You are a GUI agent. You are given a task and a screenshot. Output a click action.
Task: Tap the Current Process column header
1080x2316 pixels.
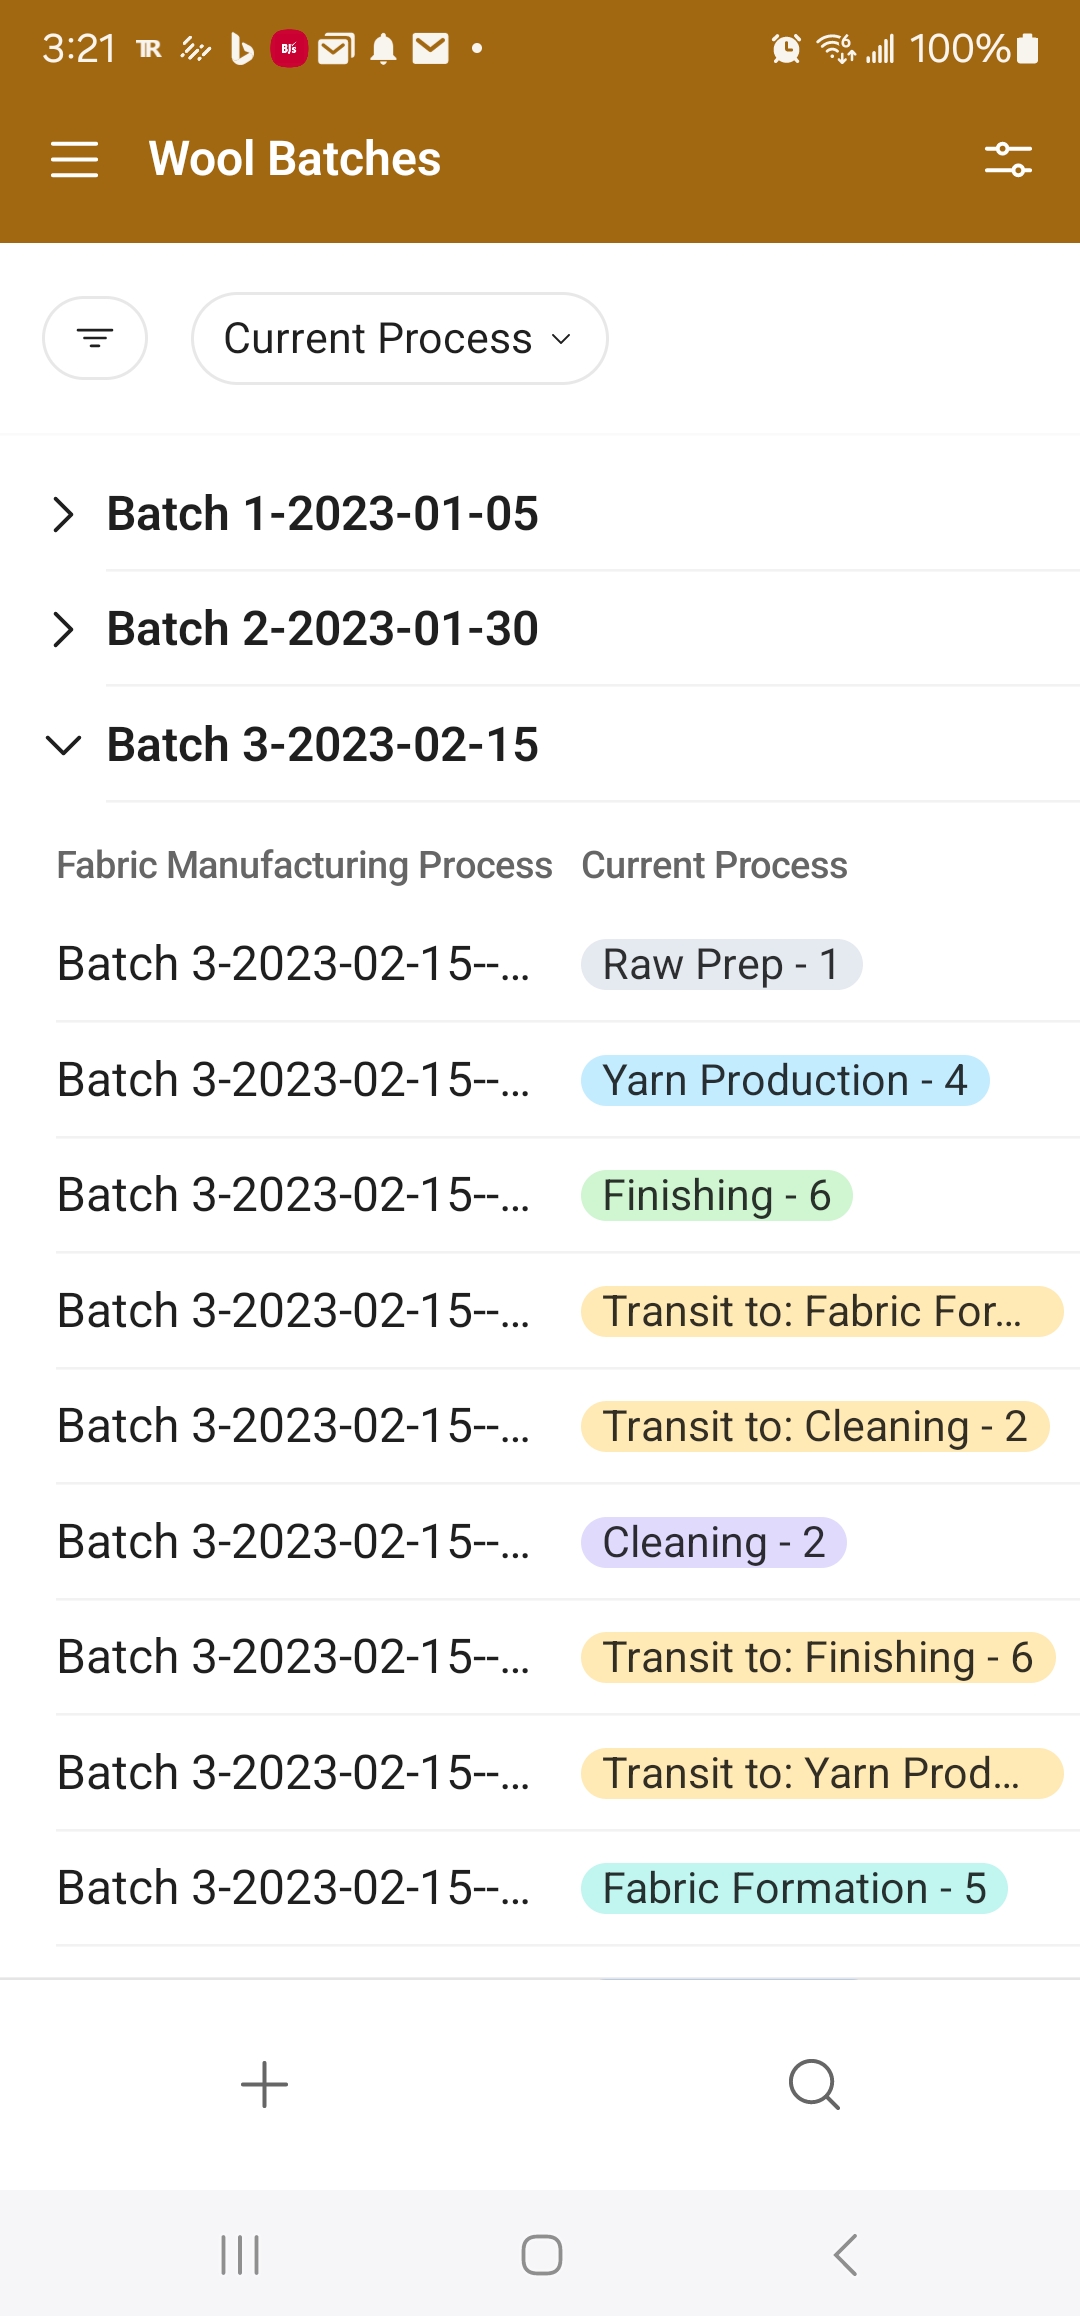(714, 865)
